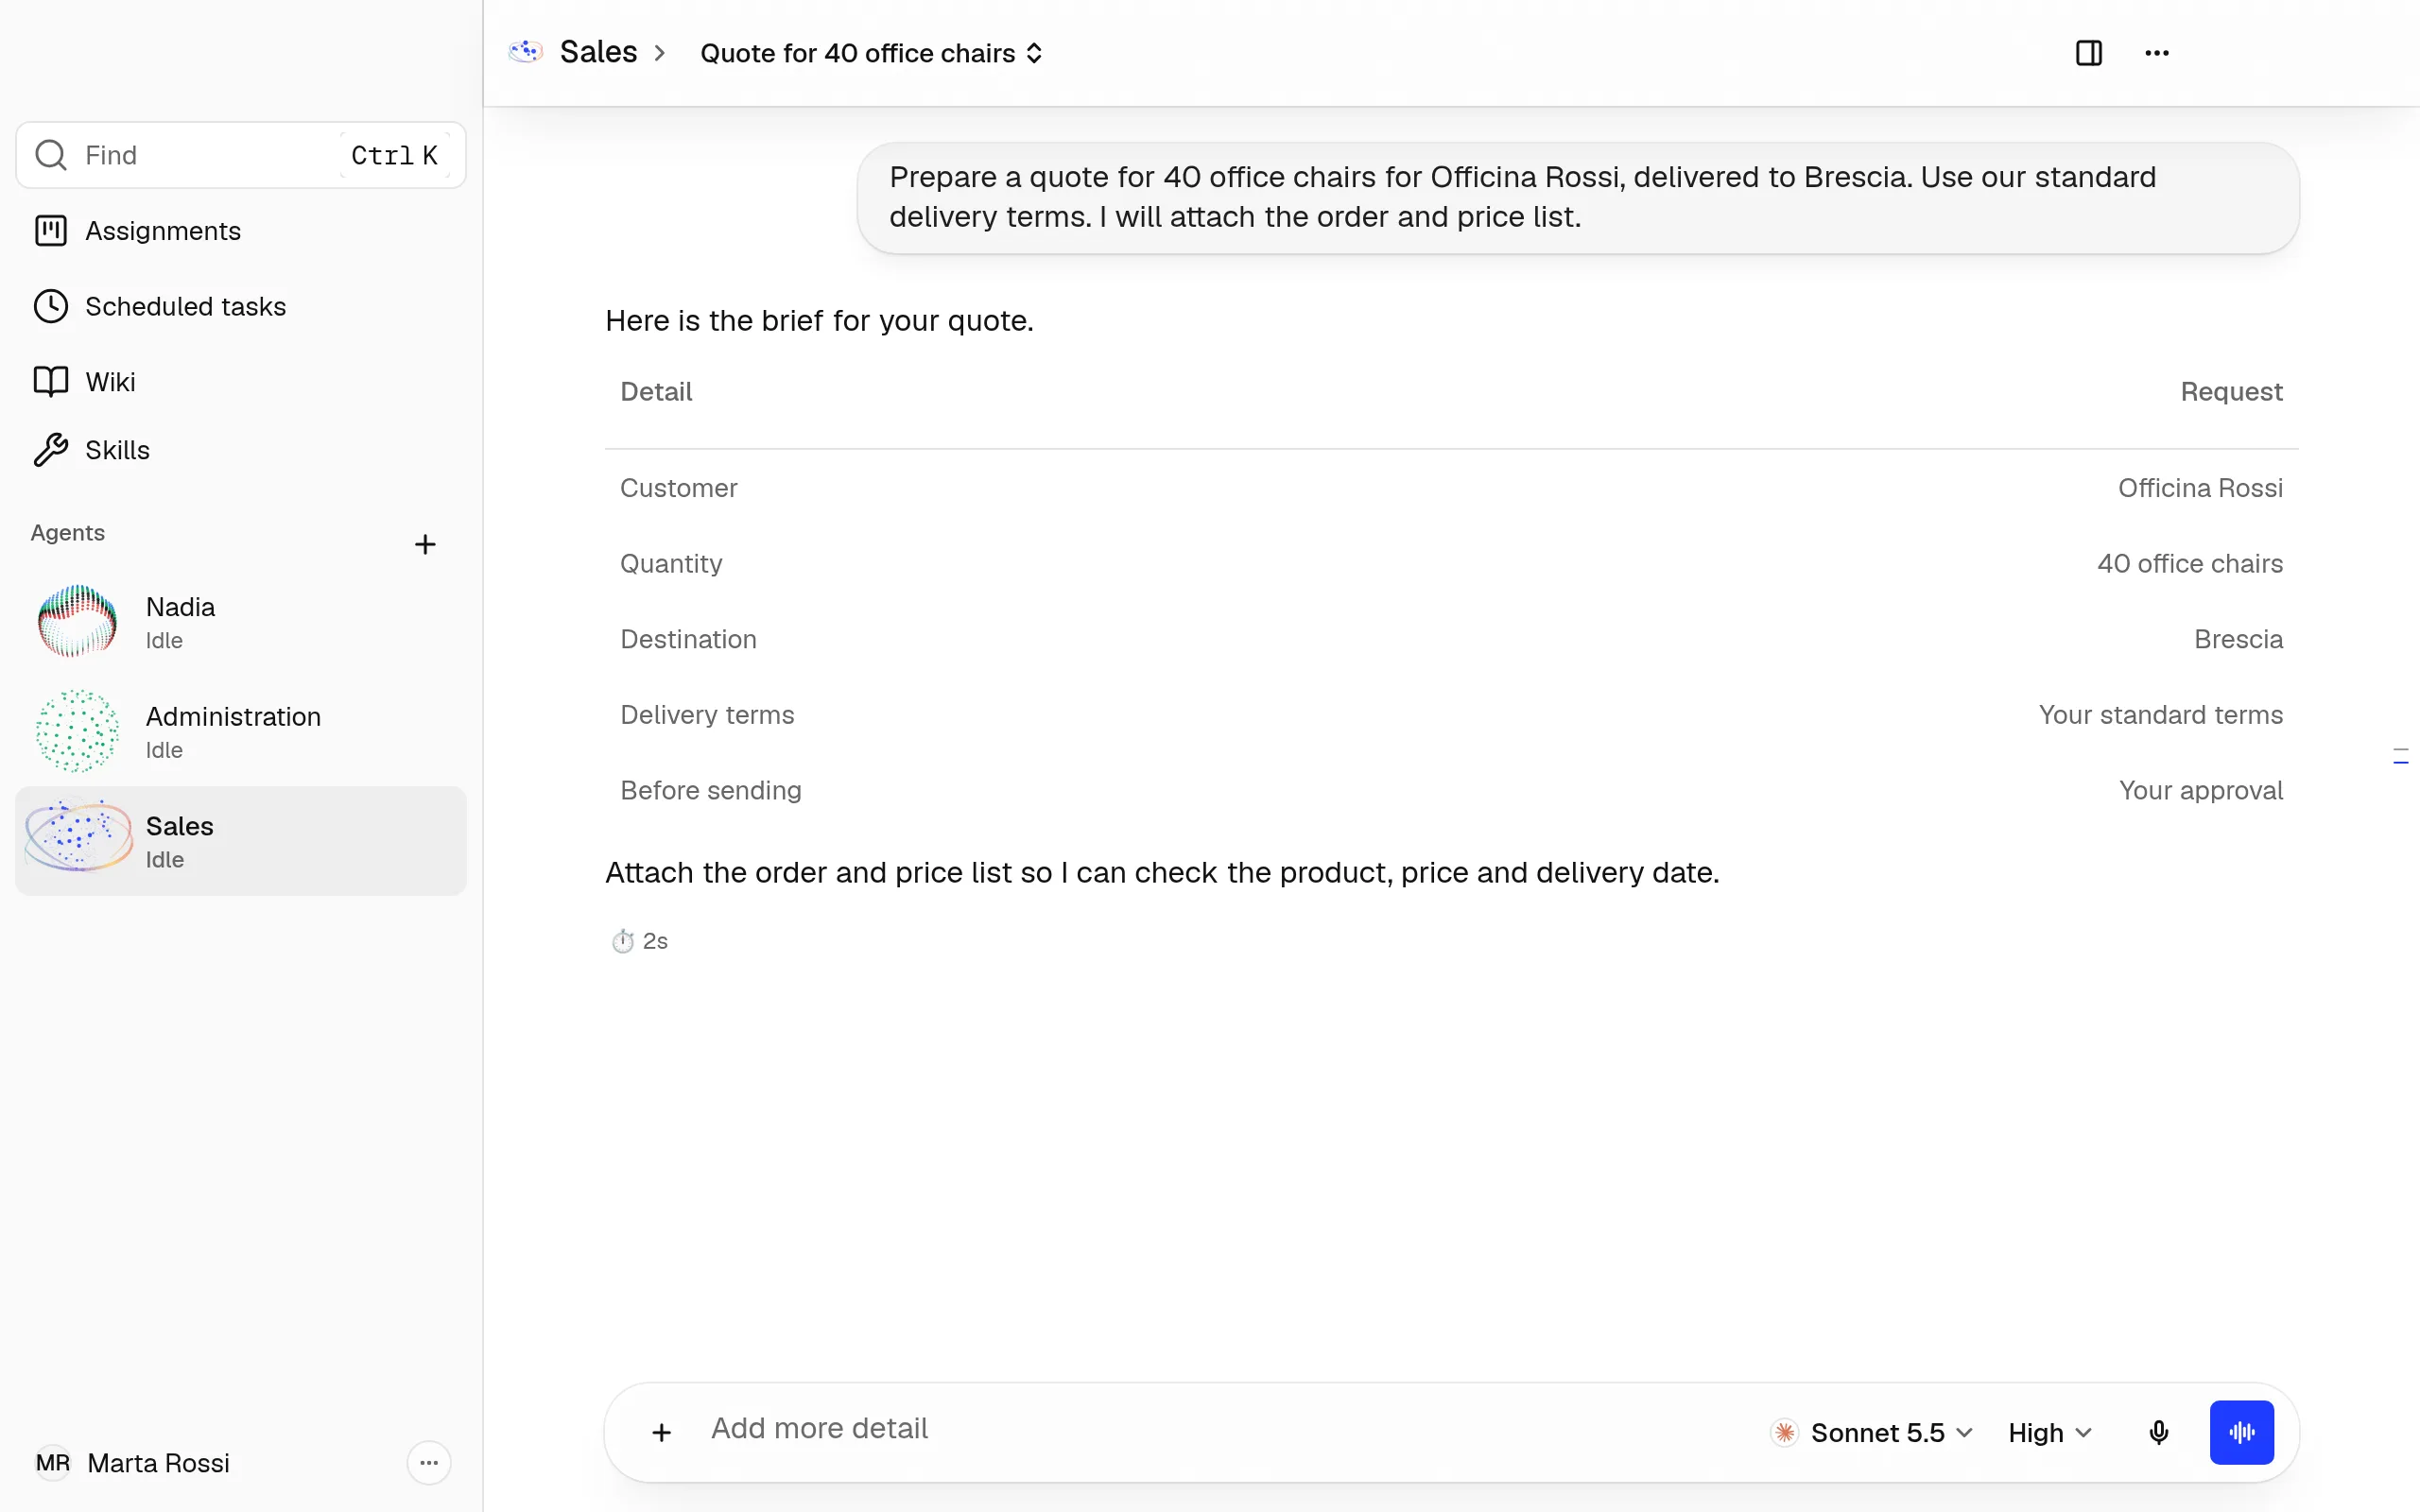Click the microphone dictation icon

2159,1433
